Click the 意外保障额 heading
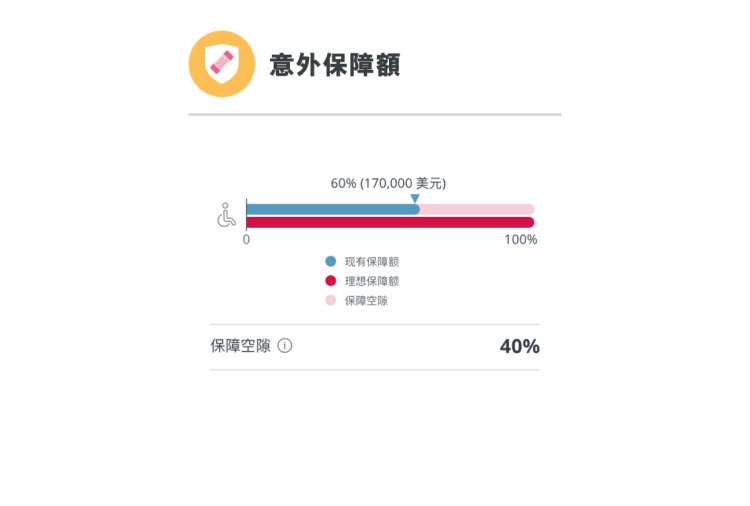 point(334,65)
